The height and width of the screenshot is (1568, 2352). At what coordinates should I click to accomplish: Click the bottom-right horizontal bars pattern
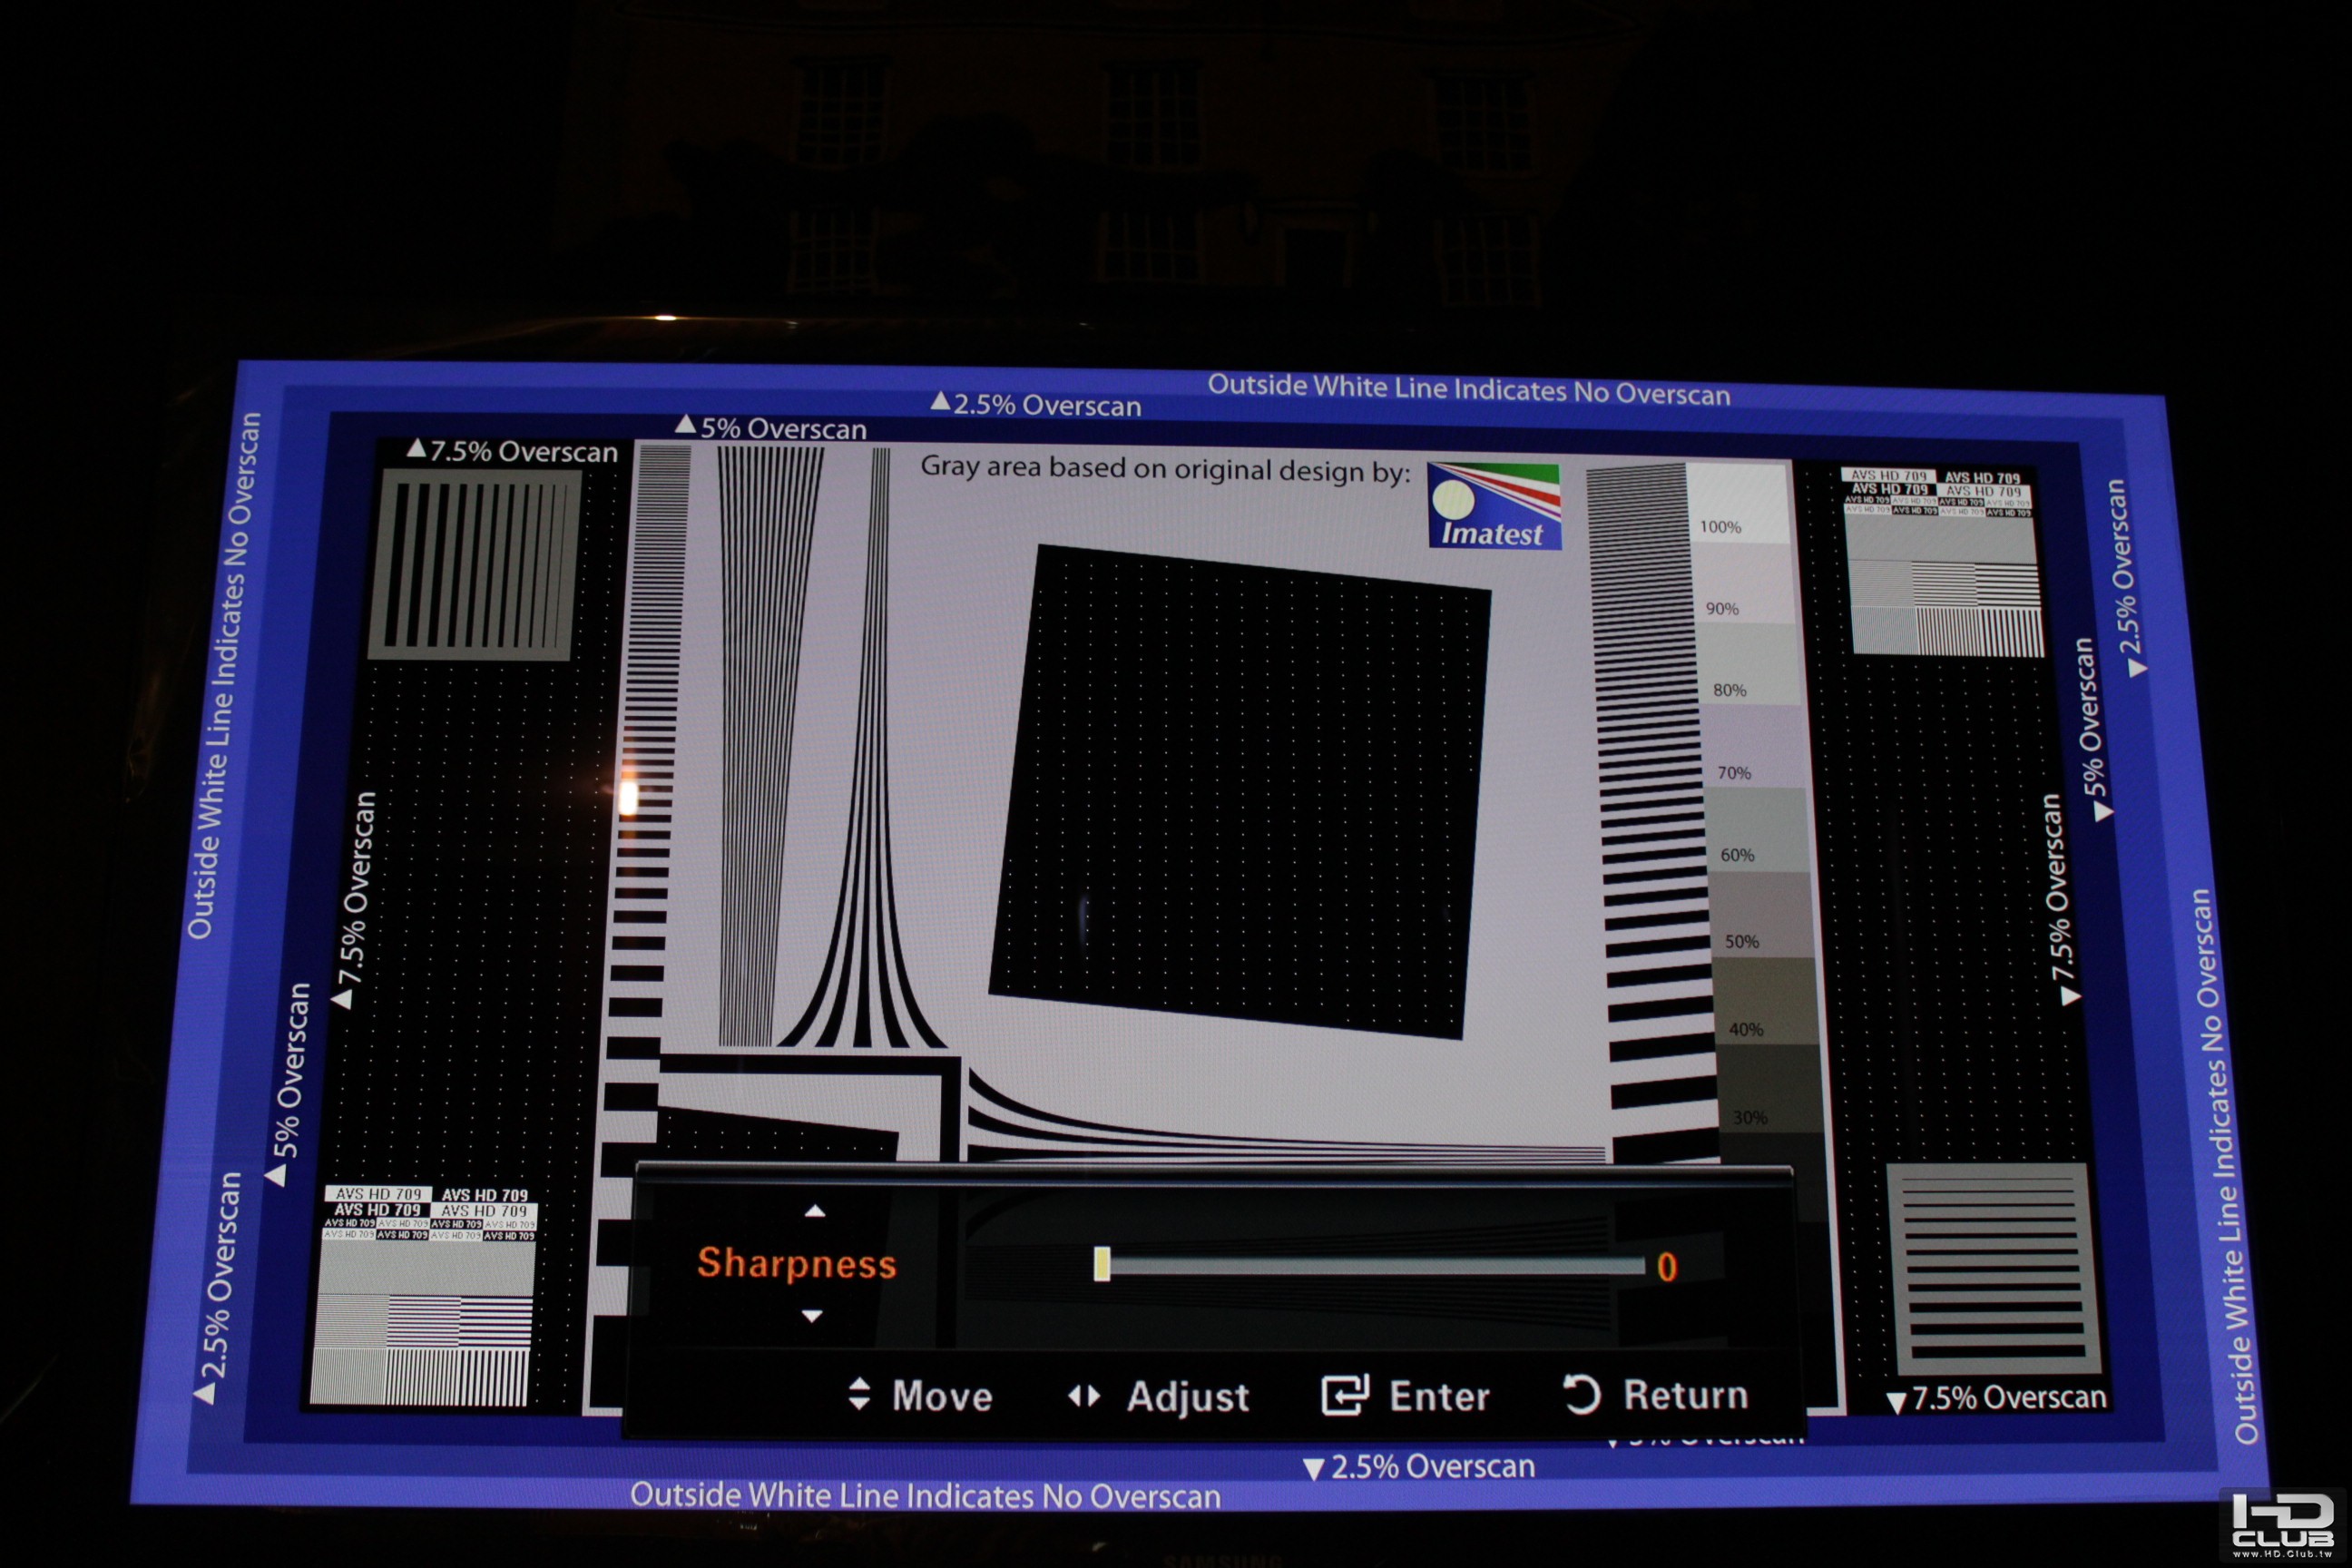[x=1995, y=1267]
